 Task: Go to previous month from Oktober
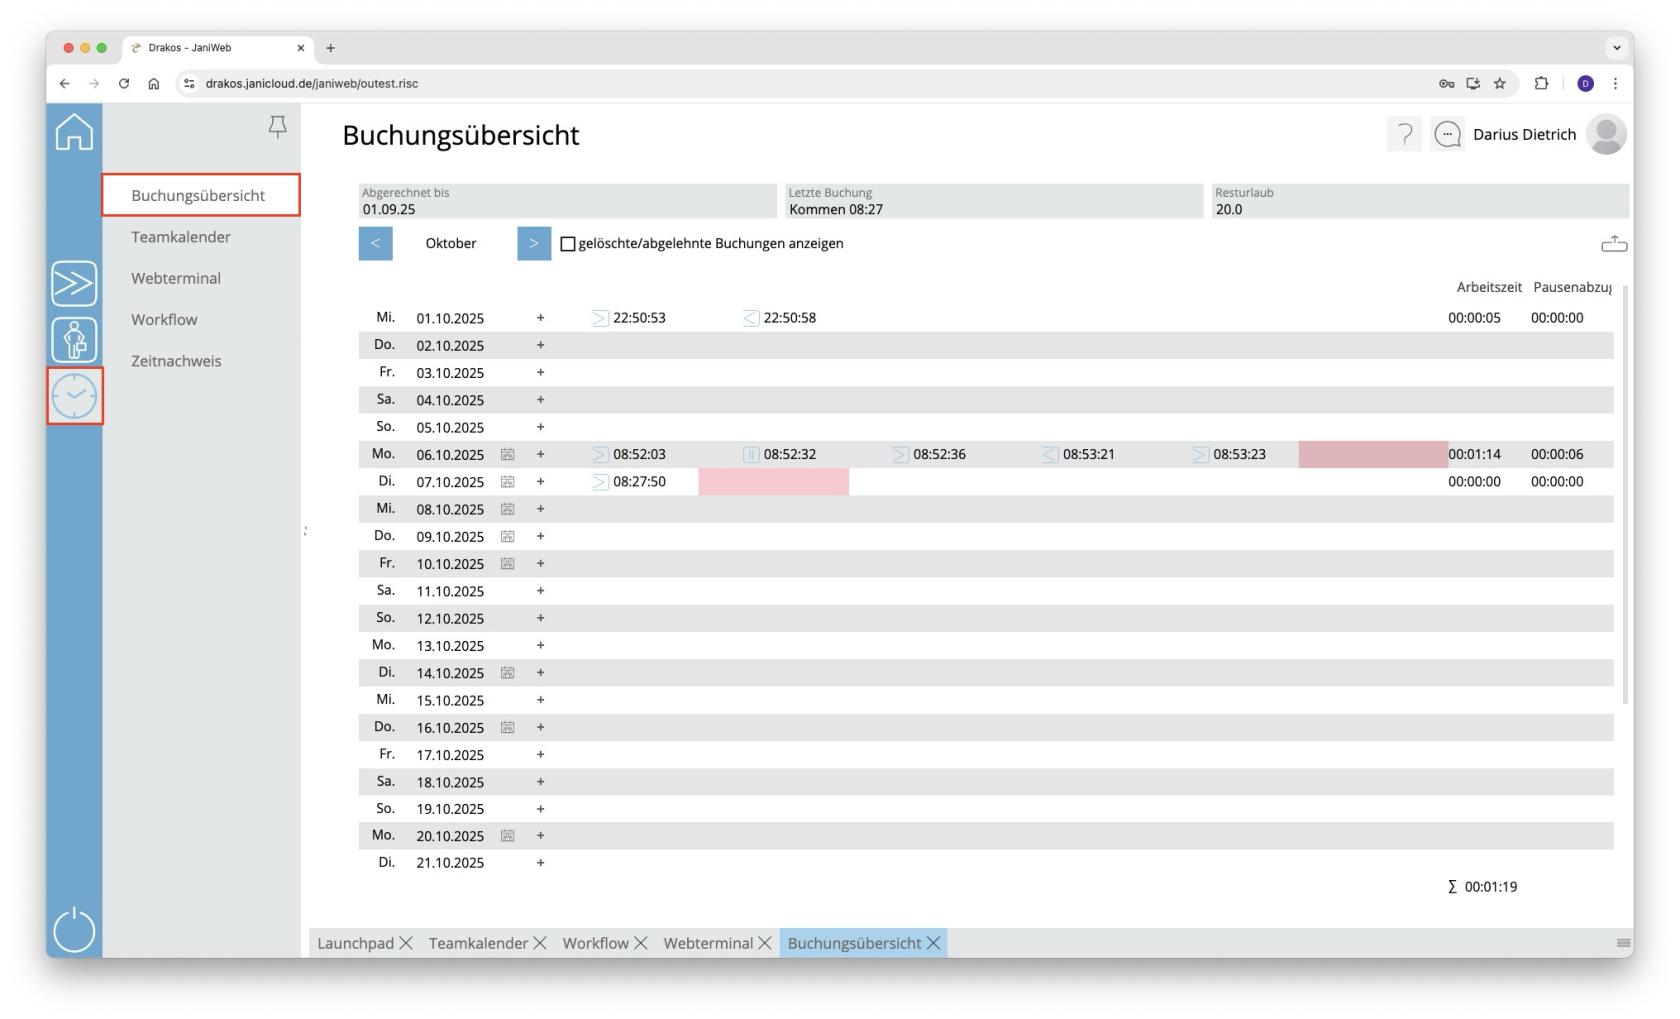(375, 243)
